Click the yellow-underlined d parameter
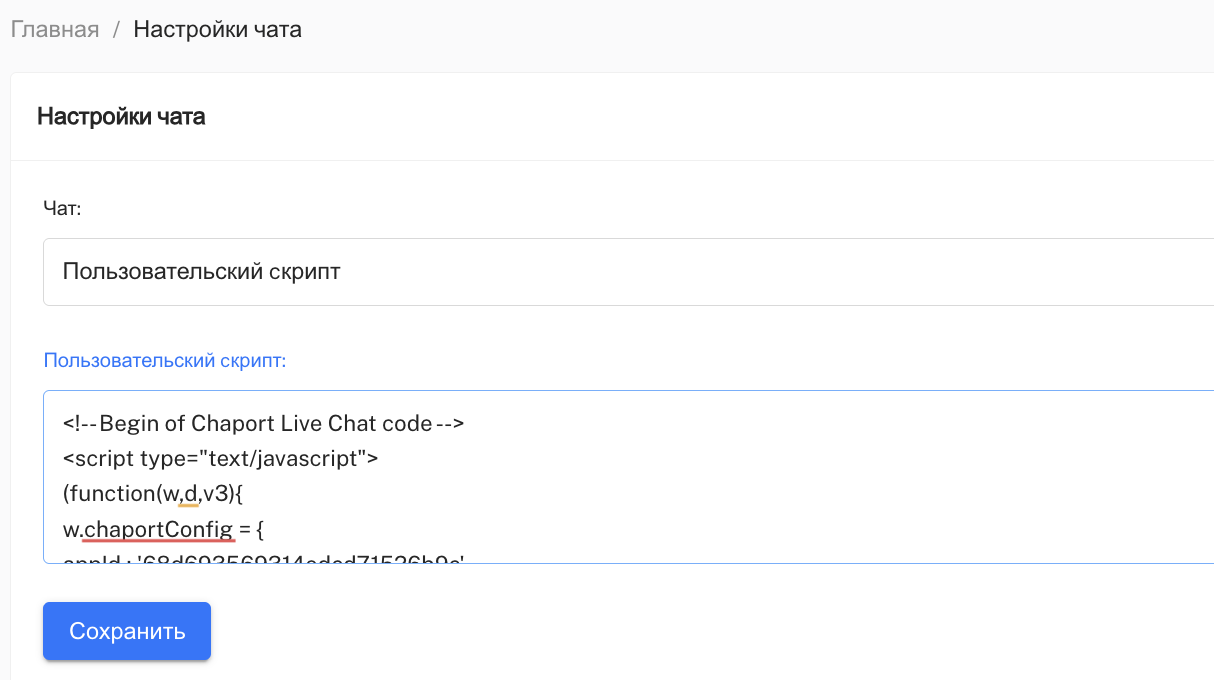Screen dimensions: 1214x680 coord(190,494)
